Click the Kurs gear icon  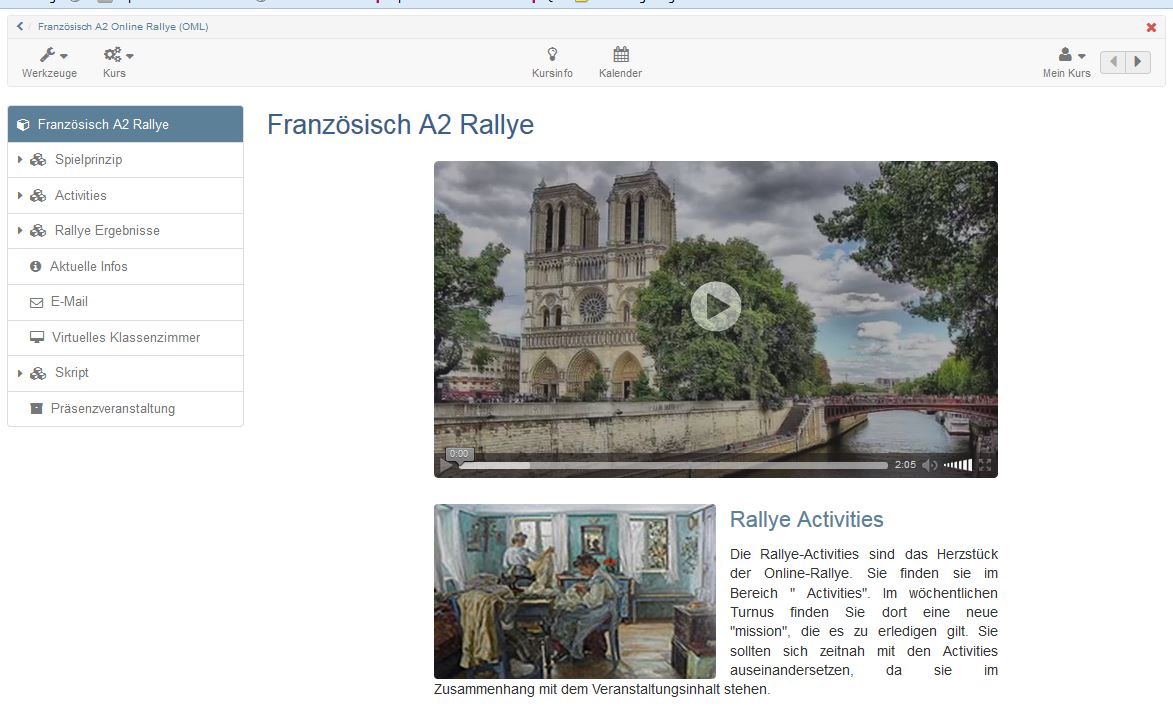pyautogui.click(x=110, y=55)
